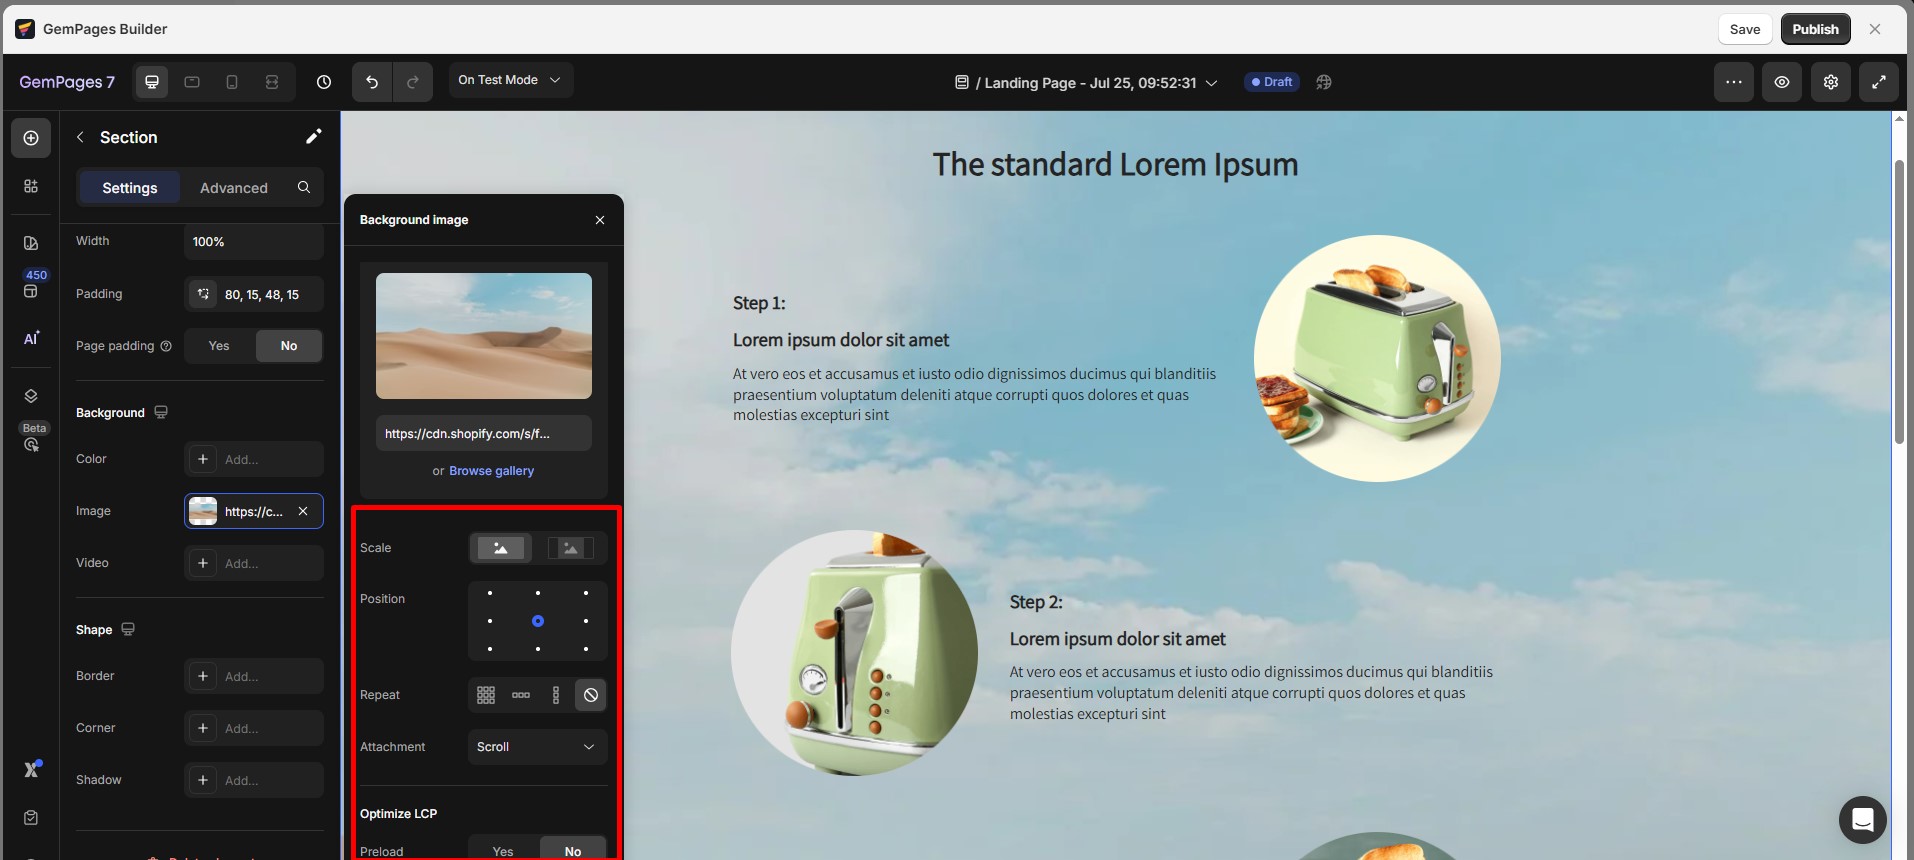1914x860 pixels.
Task: Add a background Video
Action: click(254, 563)
